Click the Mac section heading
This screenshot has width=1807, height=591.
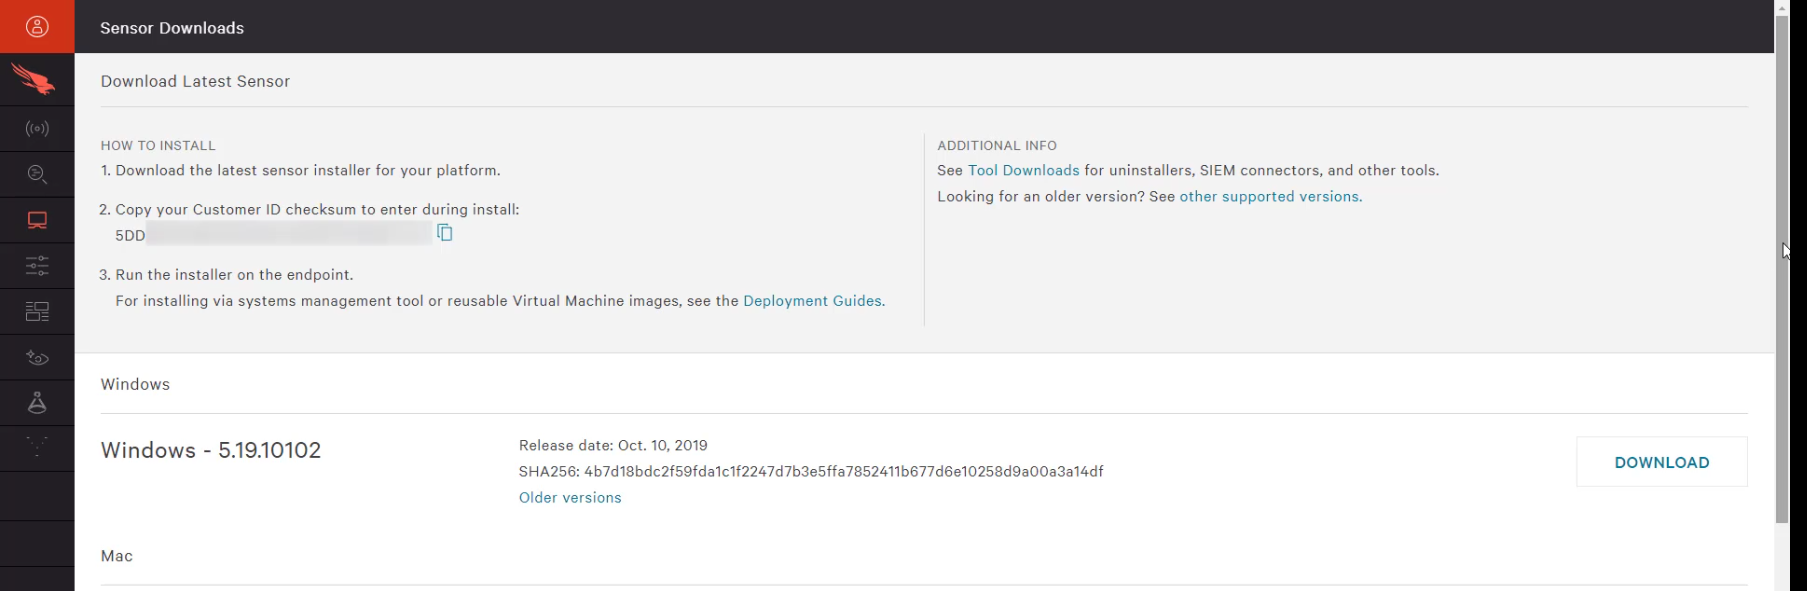click(117, 556)
